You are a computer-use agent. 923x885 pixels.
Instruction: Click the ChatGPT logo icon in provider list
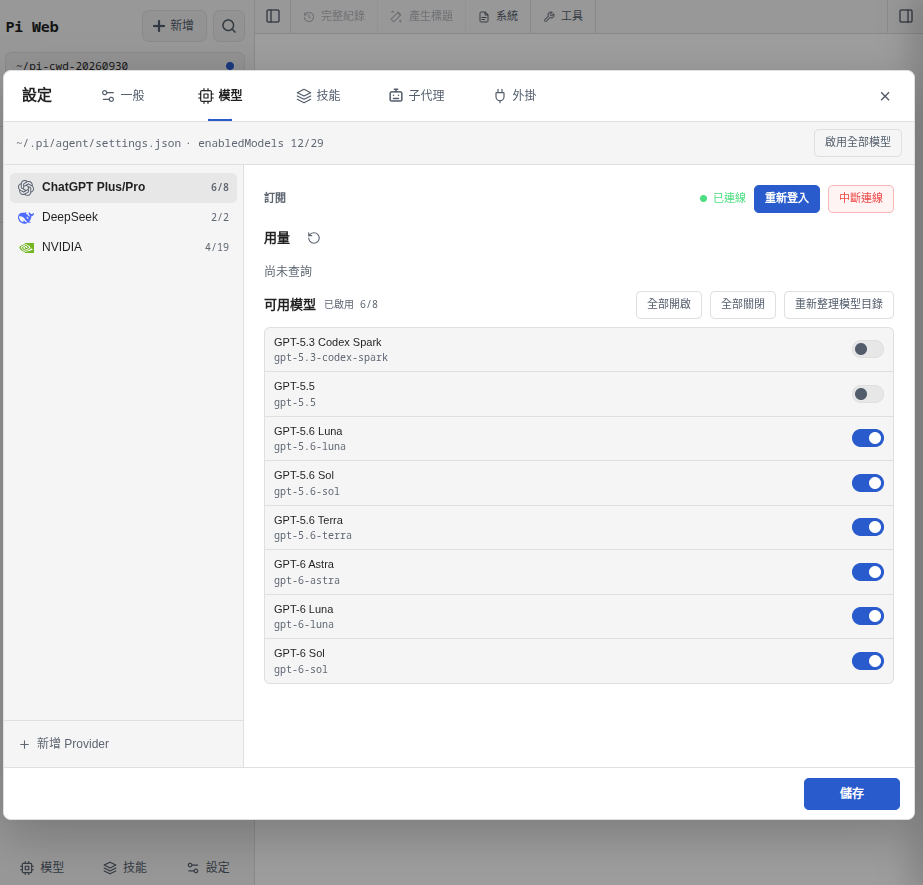[26, 187]
